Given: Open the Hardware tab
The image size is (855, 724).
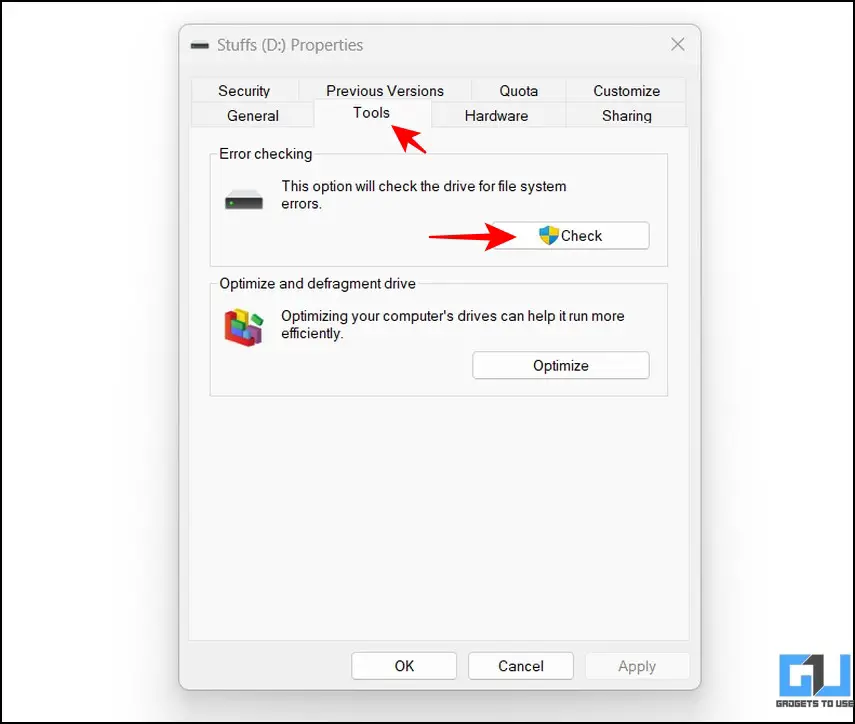Looking at the screenshot, I should [x=496, y=116].
